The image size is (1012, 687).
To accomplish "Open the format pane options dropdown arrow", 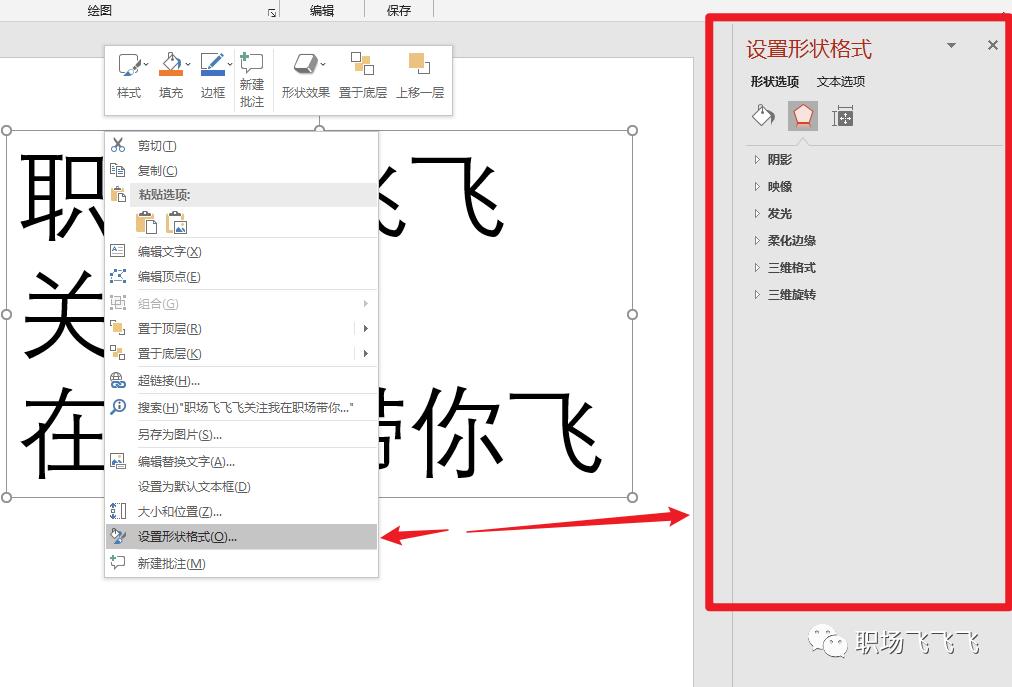I will tap(951, 46).
